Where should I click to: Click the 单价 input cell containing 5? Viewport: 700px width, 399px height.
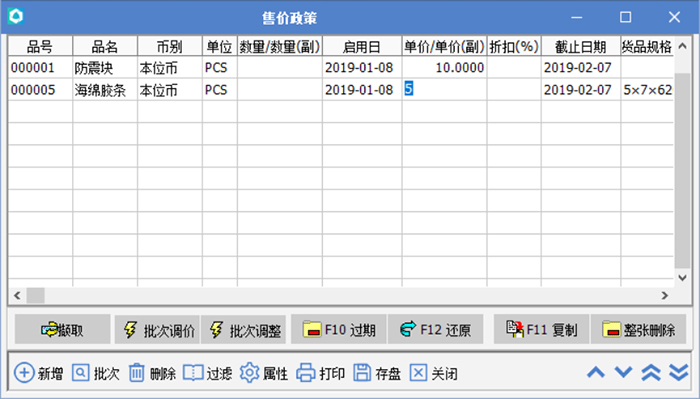[444, 89]
